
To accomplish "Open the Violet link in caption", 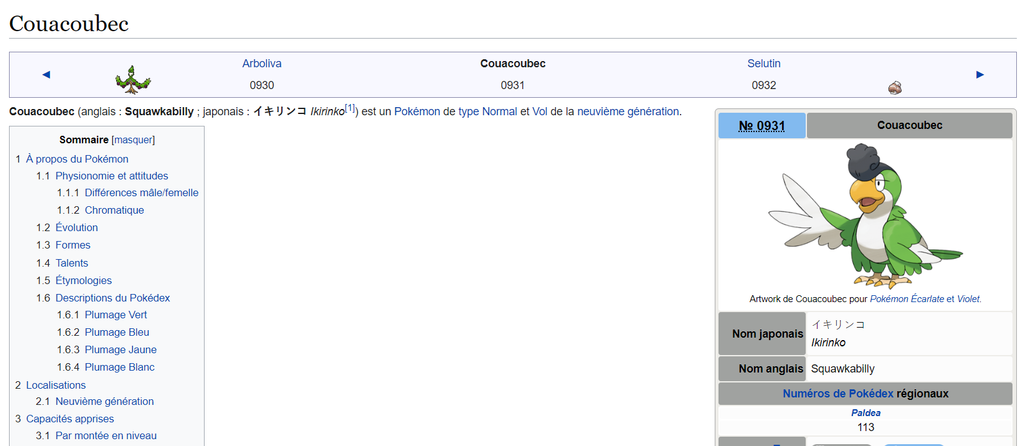I will point(968,299).
